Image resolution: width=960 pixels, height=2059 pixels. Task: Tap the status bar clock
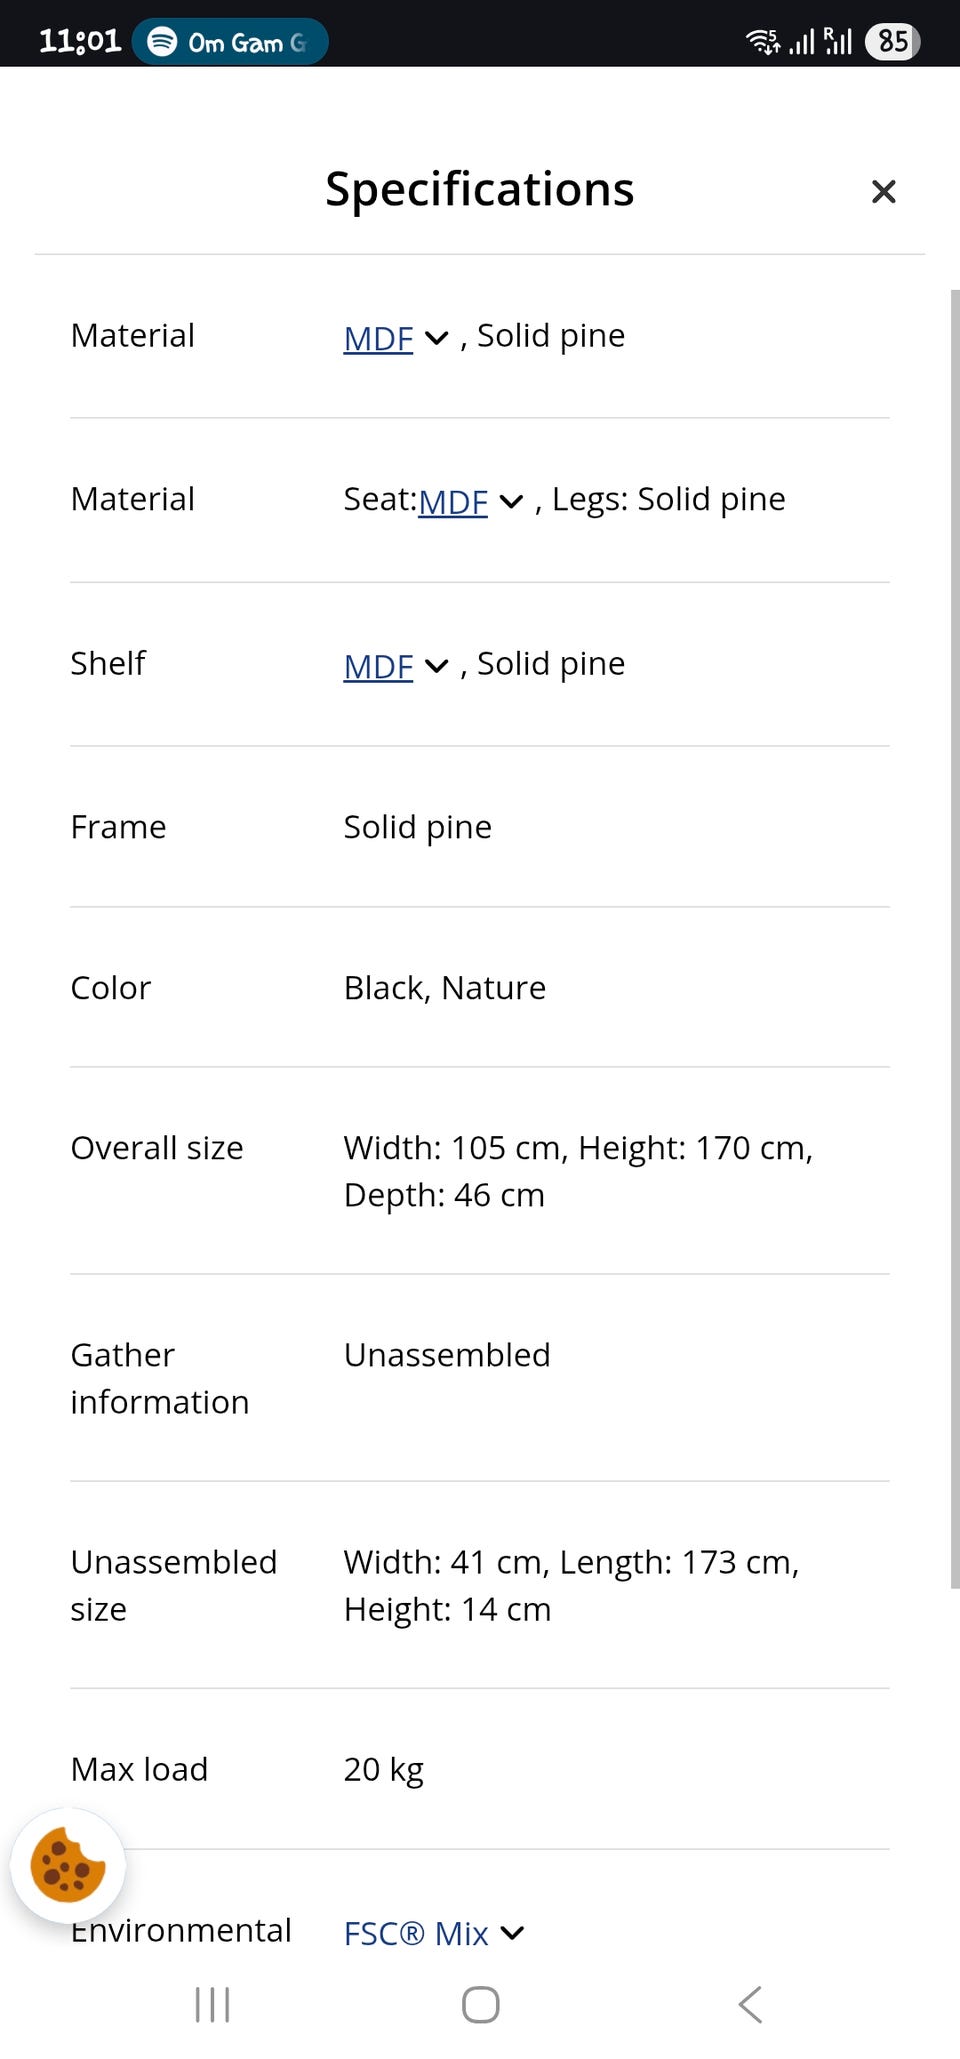click(80, 41)
